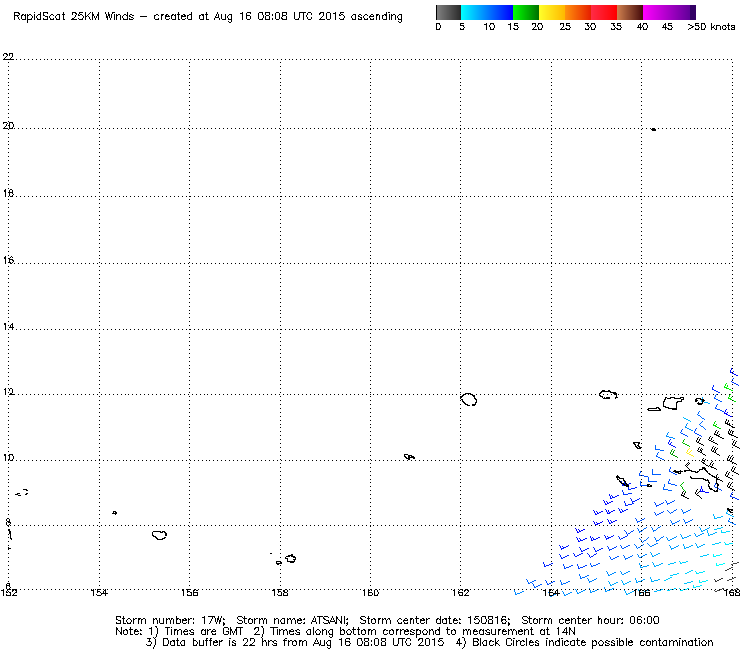Click the latitude label "18"
Viewport: 740px width, 650px height.
coord(8,194)
